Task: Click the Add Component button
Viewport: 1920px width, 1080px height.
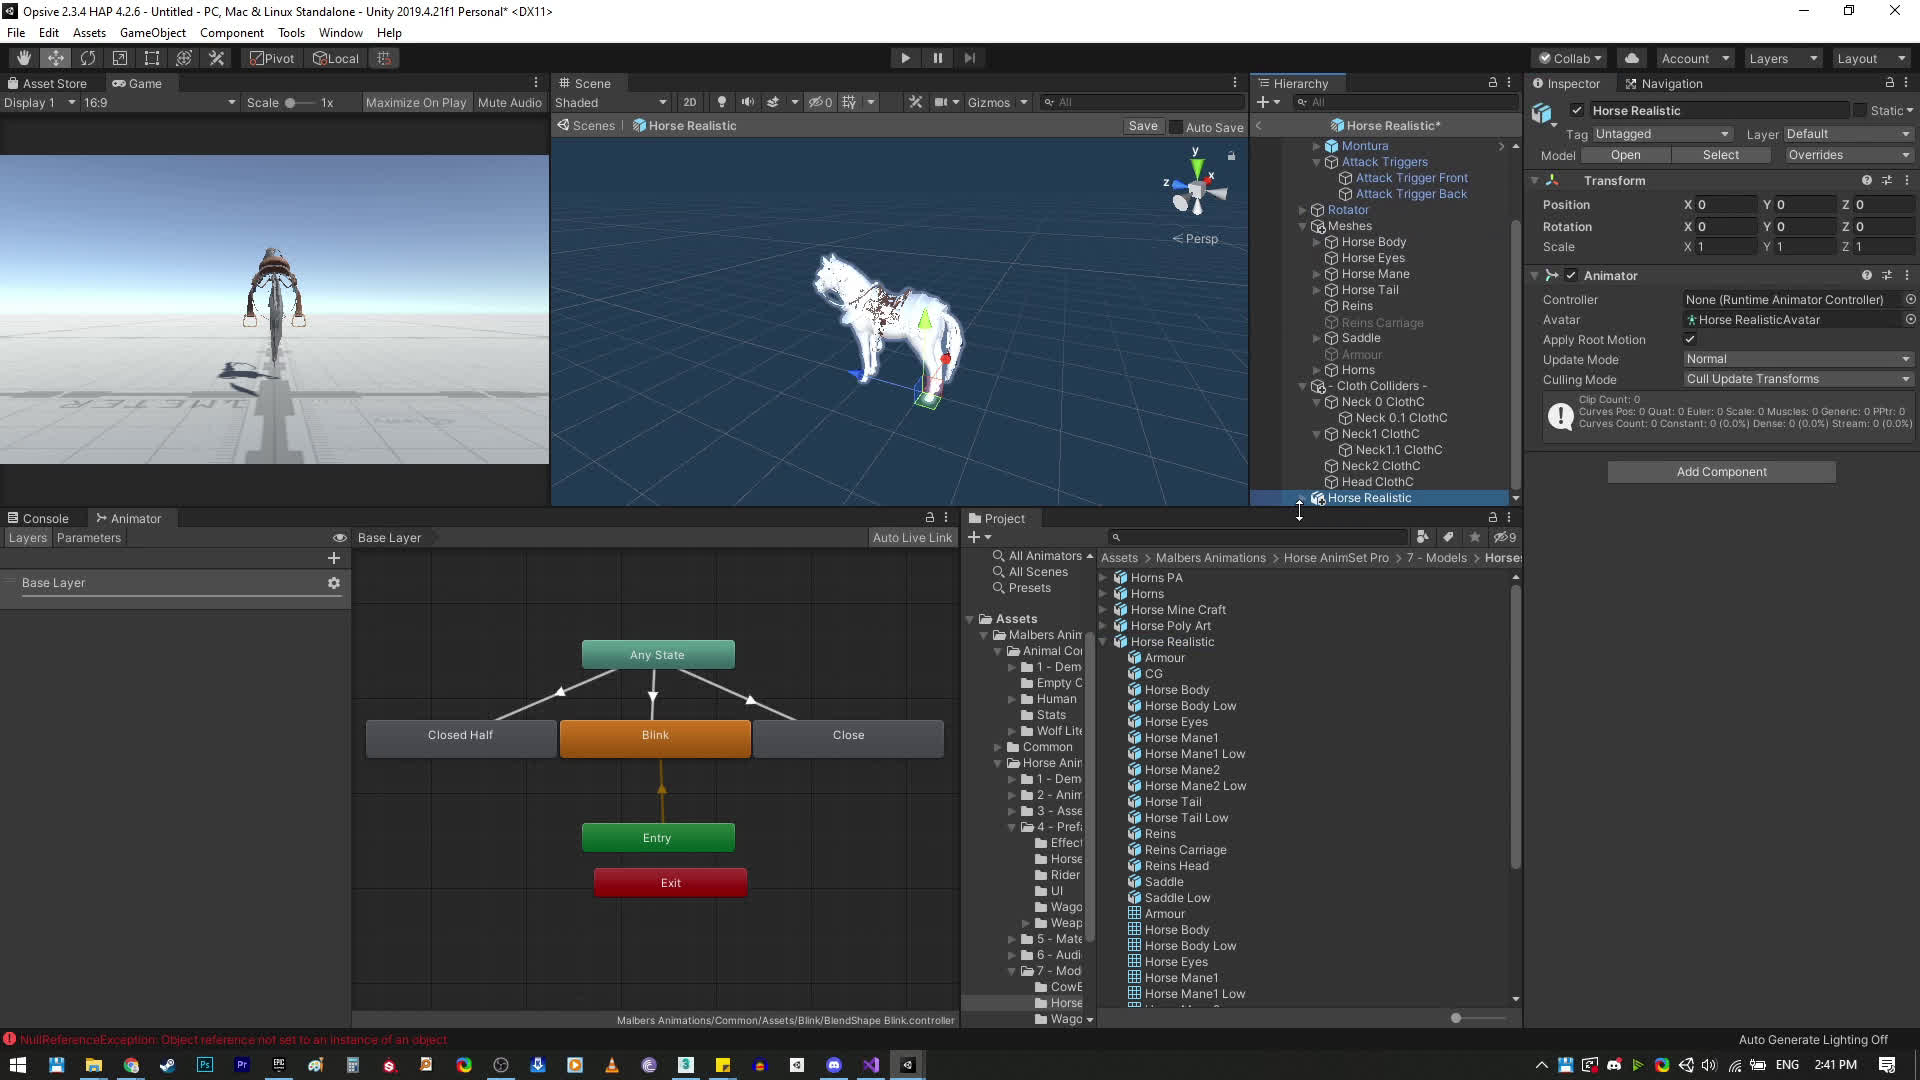Action: [x=1721, y=472]
